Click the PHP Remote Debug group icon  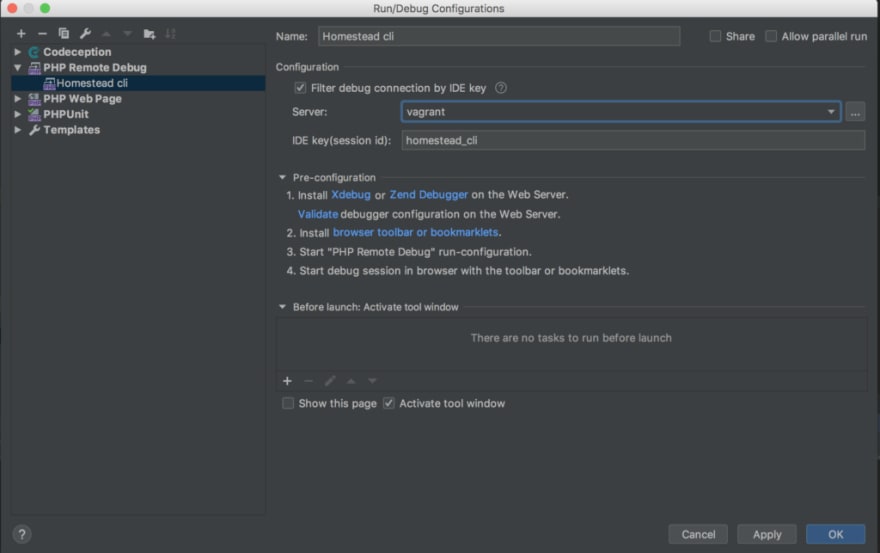(x=34, y=67)
